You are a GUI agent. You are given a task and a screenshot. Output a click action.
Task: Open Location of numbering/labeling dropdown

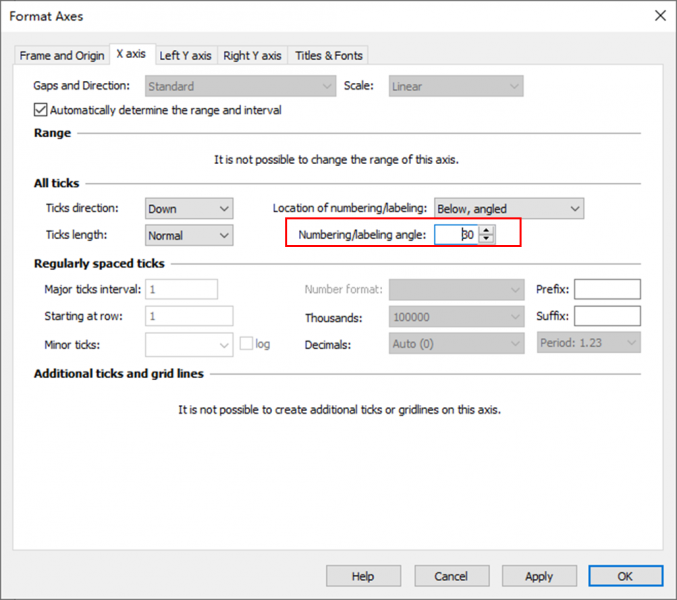508,209
